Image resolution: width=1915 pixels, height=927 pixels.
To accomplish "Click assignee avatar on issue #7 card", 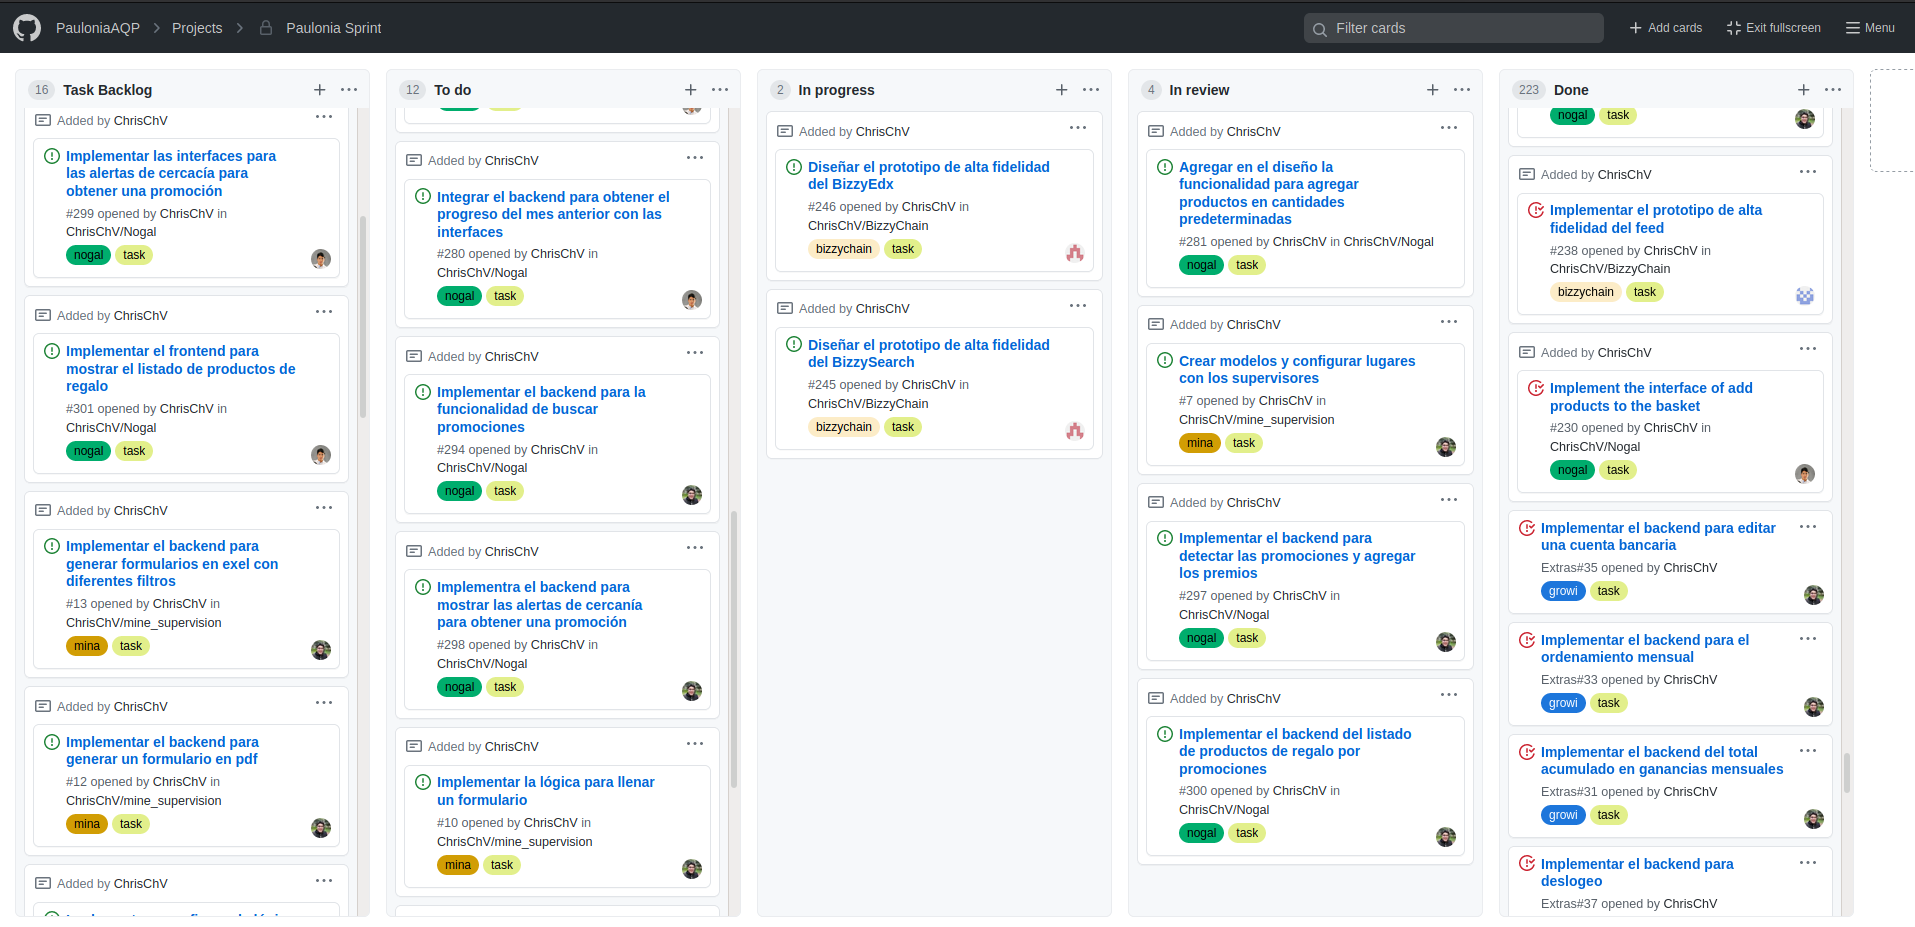I will coord(1446,447).
